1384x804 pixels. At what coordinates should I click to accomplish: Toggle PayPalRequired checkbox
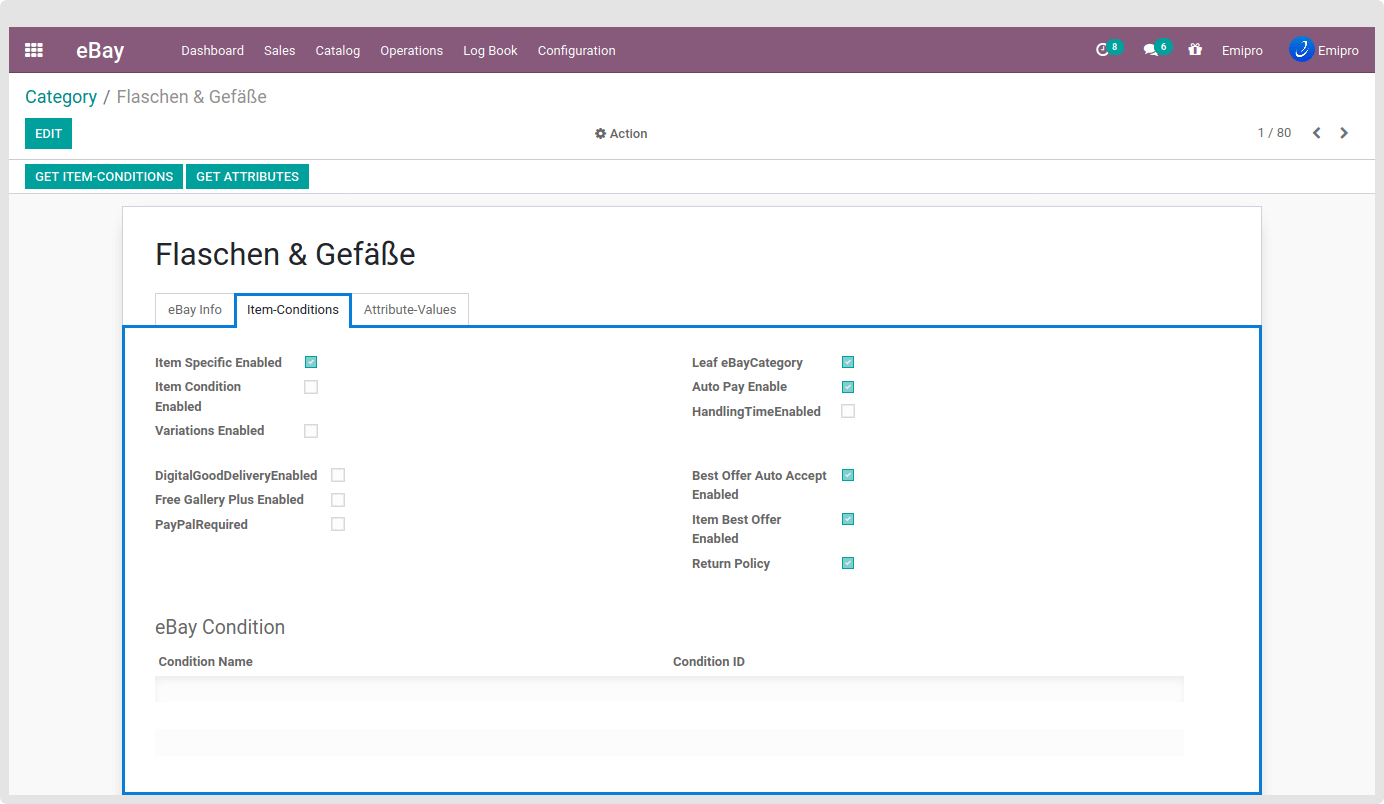(x=338, y=524)
